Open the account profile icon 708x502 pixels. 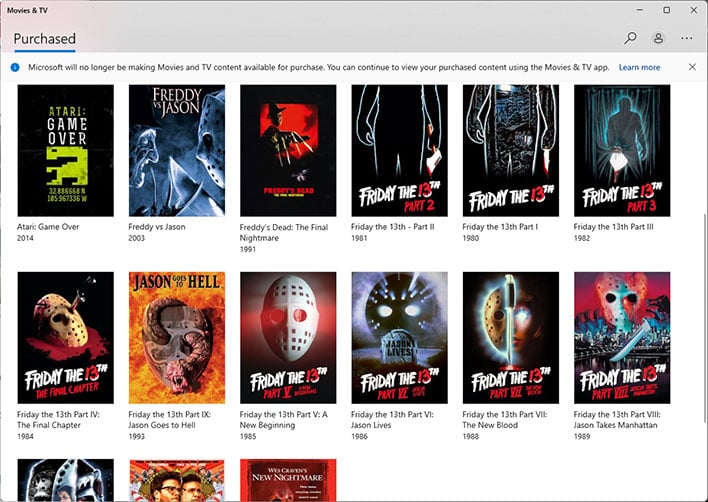pyautogui.click(x=658, y=38)
